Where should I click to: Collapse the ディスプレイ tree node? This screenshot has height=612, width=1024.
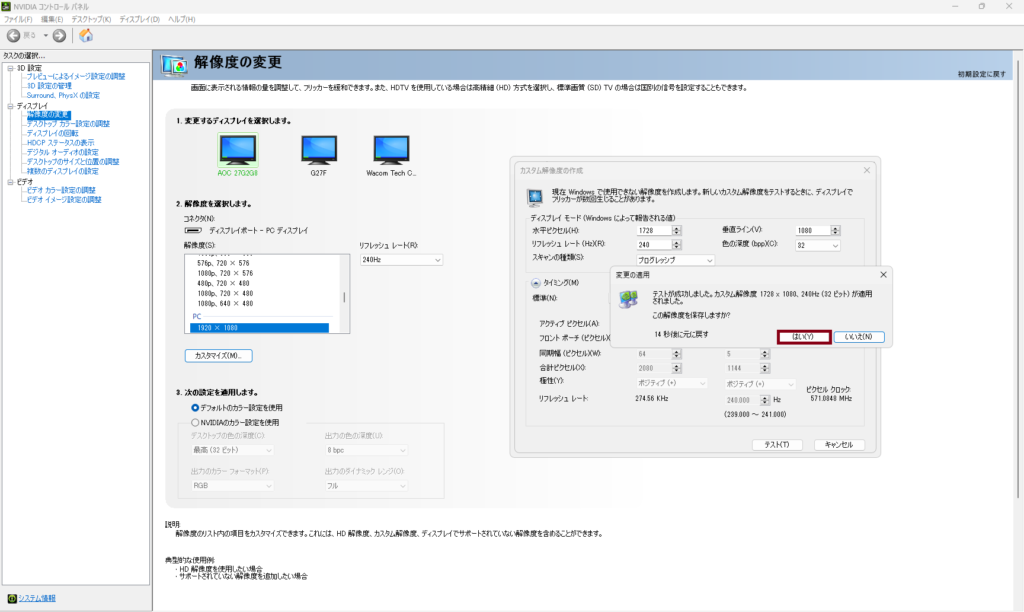click(x=9, y=105)
